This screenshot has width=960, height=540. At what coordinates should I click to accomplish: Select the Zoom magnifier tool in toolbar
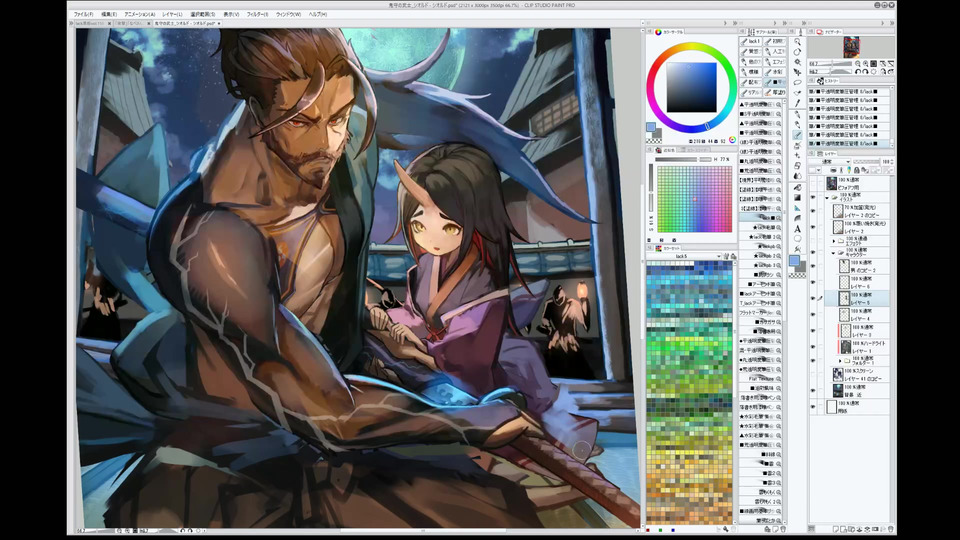(x=797, y=42)
